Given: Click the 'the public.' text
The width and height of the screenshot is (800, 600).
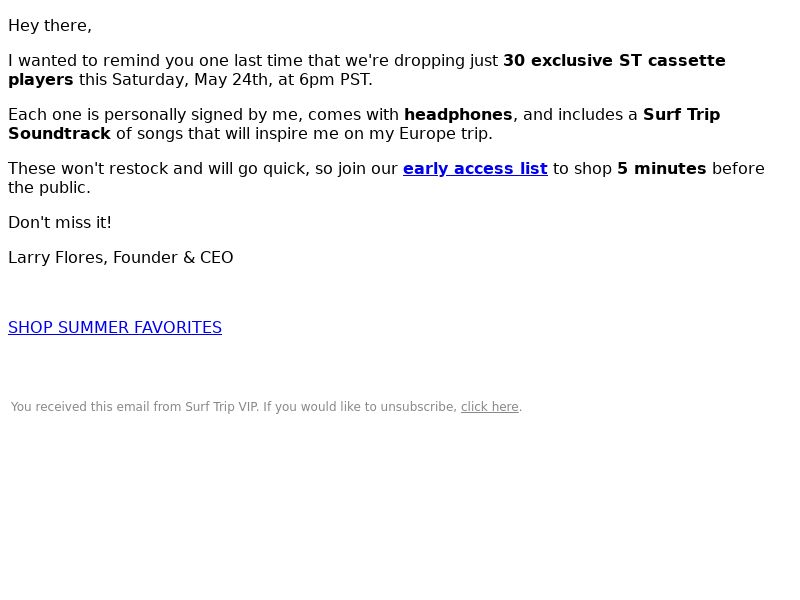Looking at the screenshot, I should pyautogui.click(x=49, y=188).
